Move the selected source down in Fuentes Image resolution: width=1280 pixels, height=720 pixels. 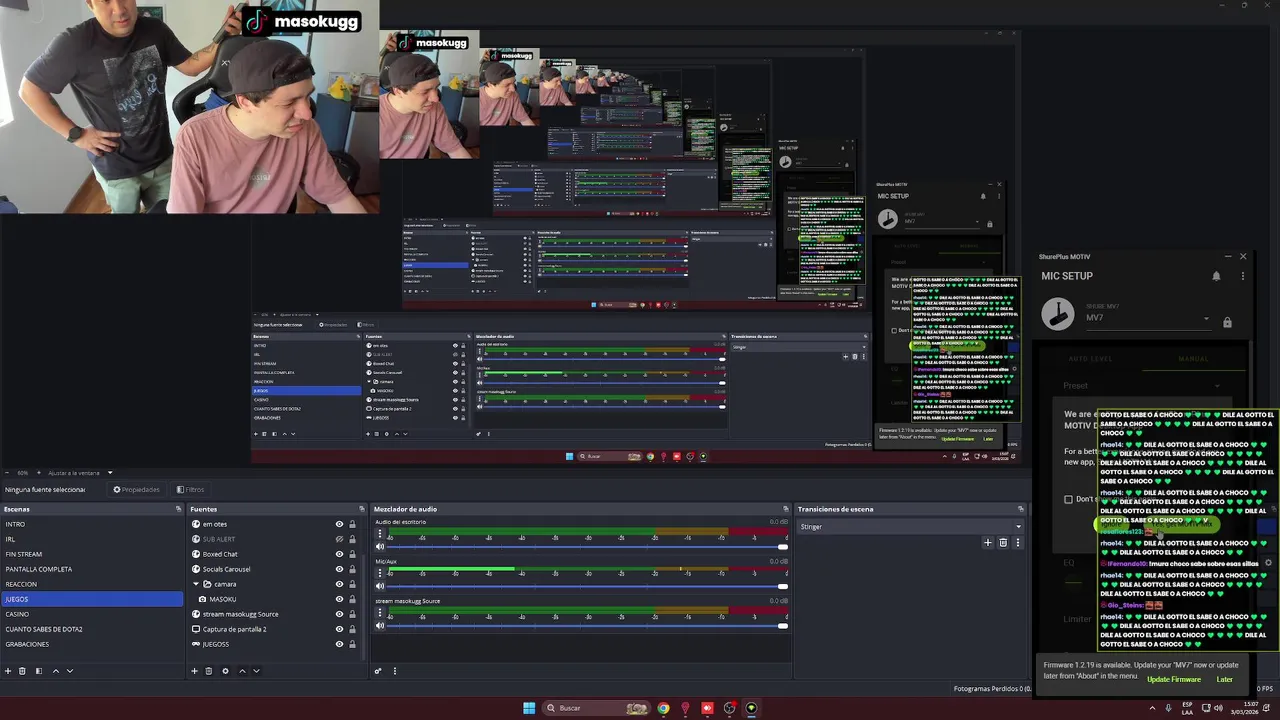256,671
